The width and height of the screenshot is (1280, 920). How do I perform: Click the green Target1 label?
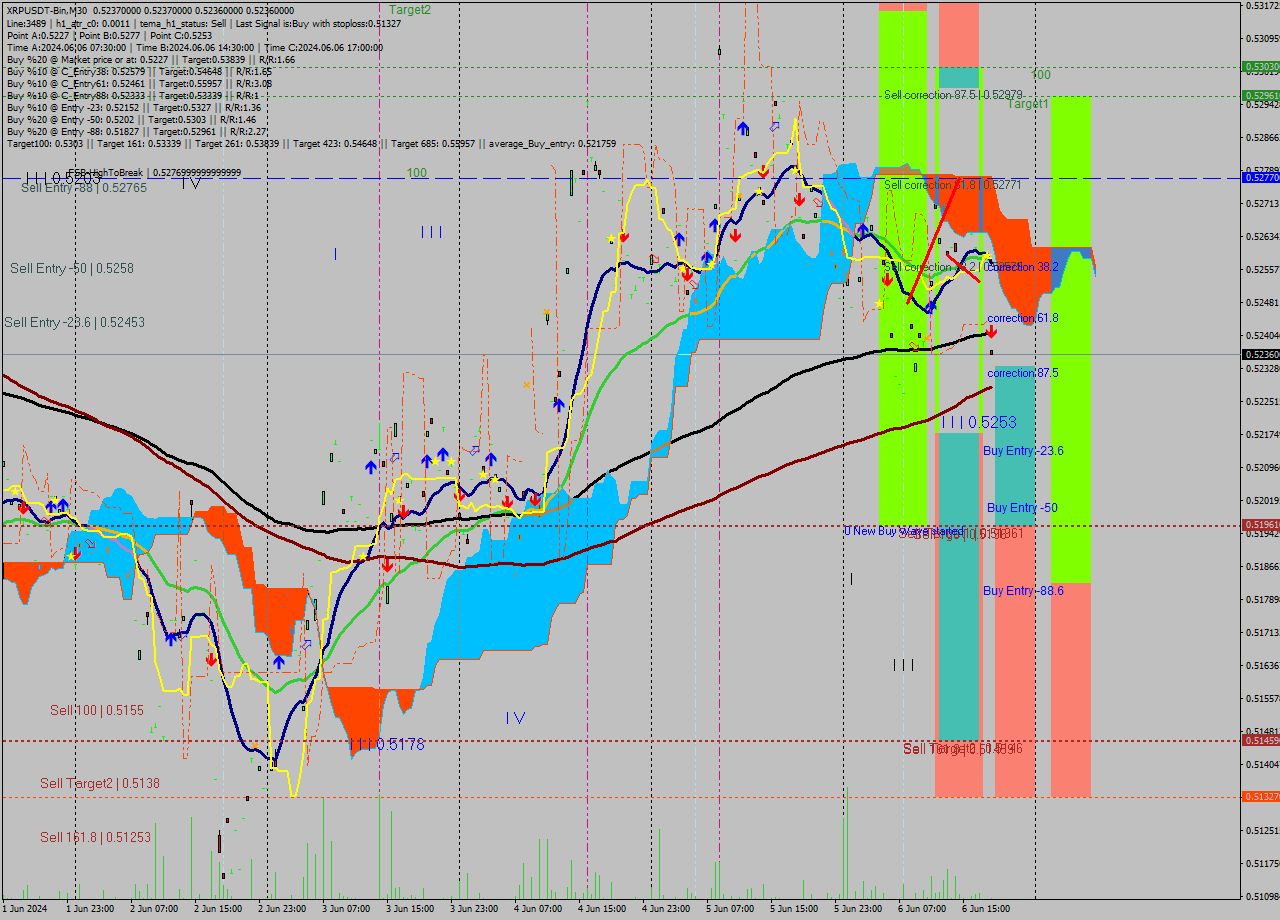tap(1028, 104)
